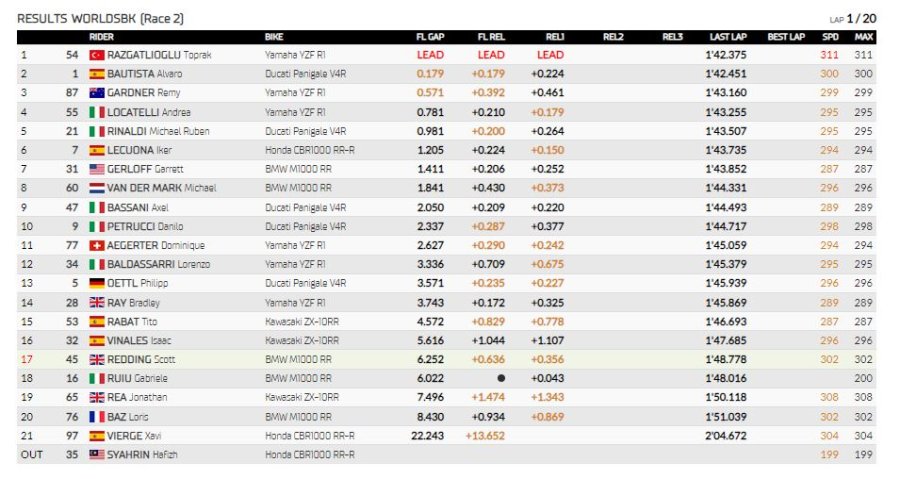Viewport: 900px width, 479px height.
Task: Click the black dot in Ruiu's row
Action: [x=500, y=378]
